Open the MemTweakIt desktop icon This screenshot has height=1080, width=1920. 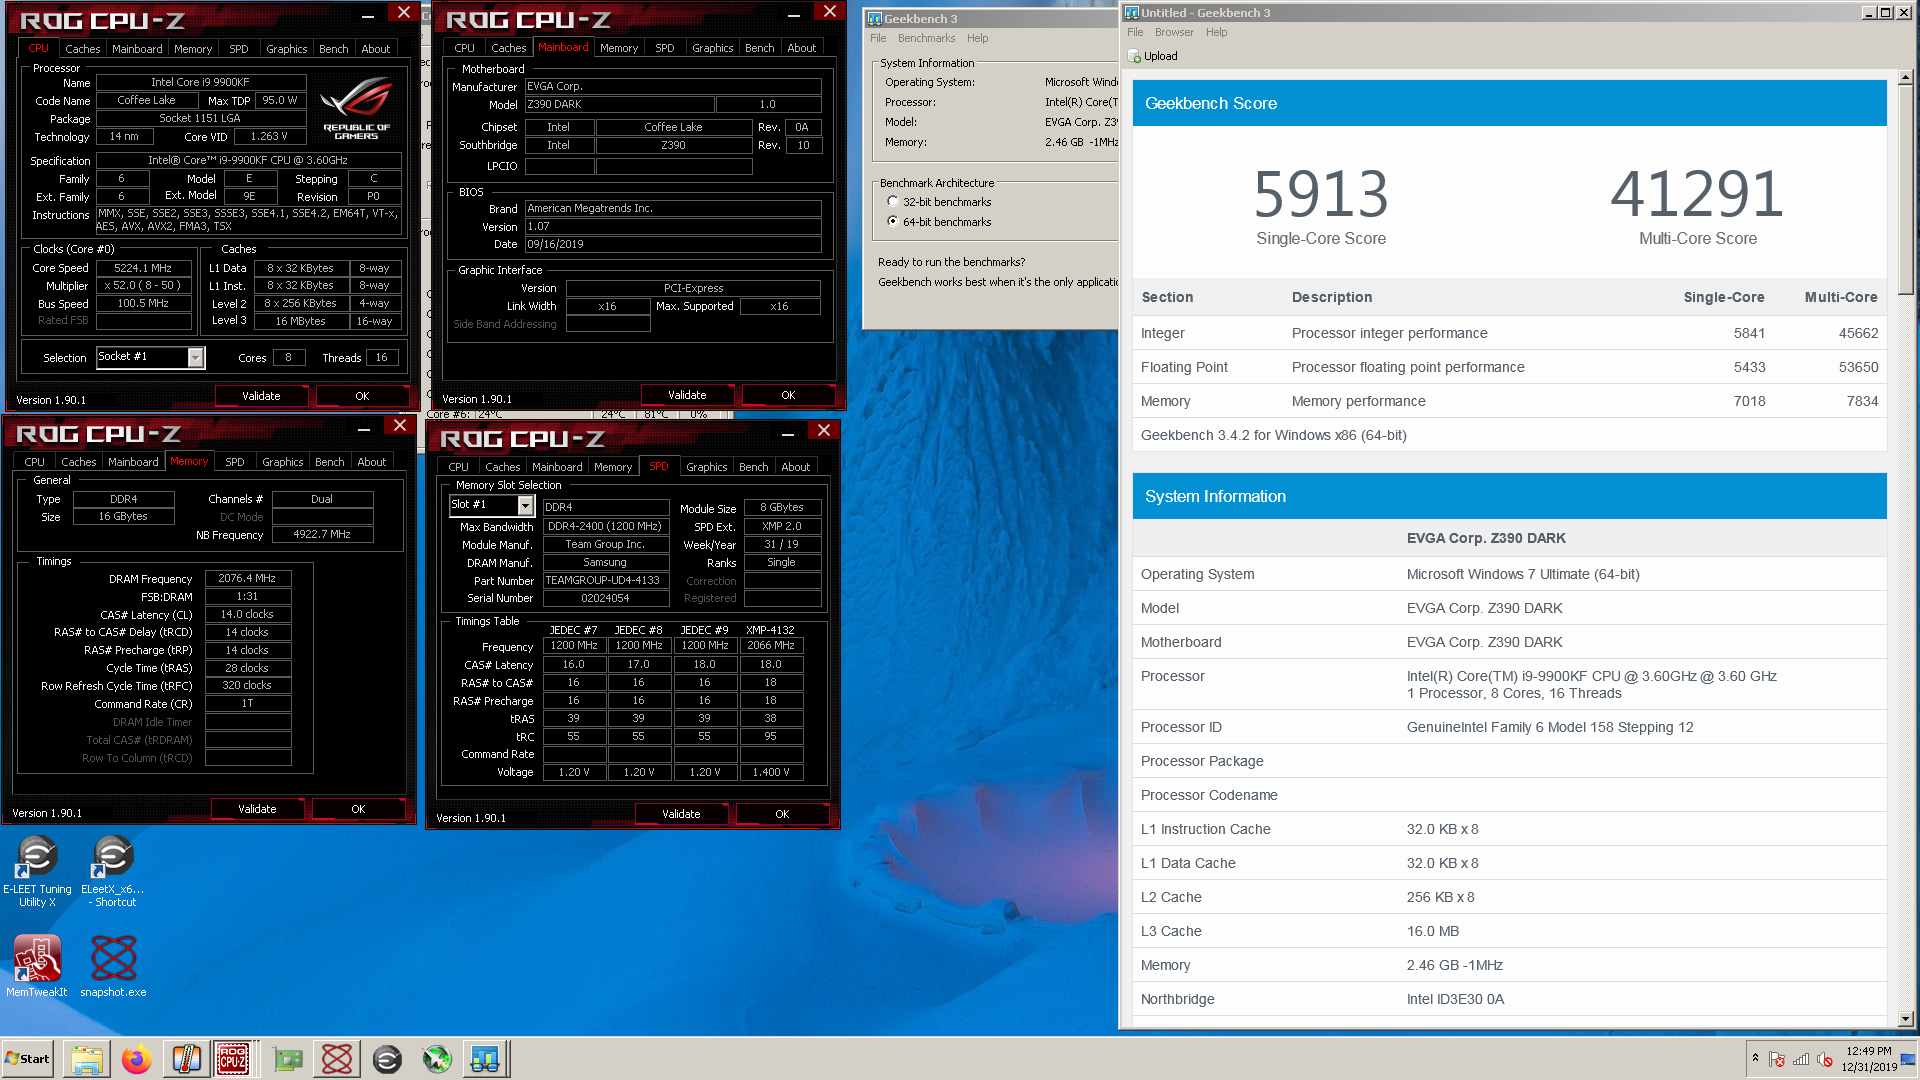pos(37,966)
